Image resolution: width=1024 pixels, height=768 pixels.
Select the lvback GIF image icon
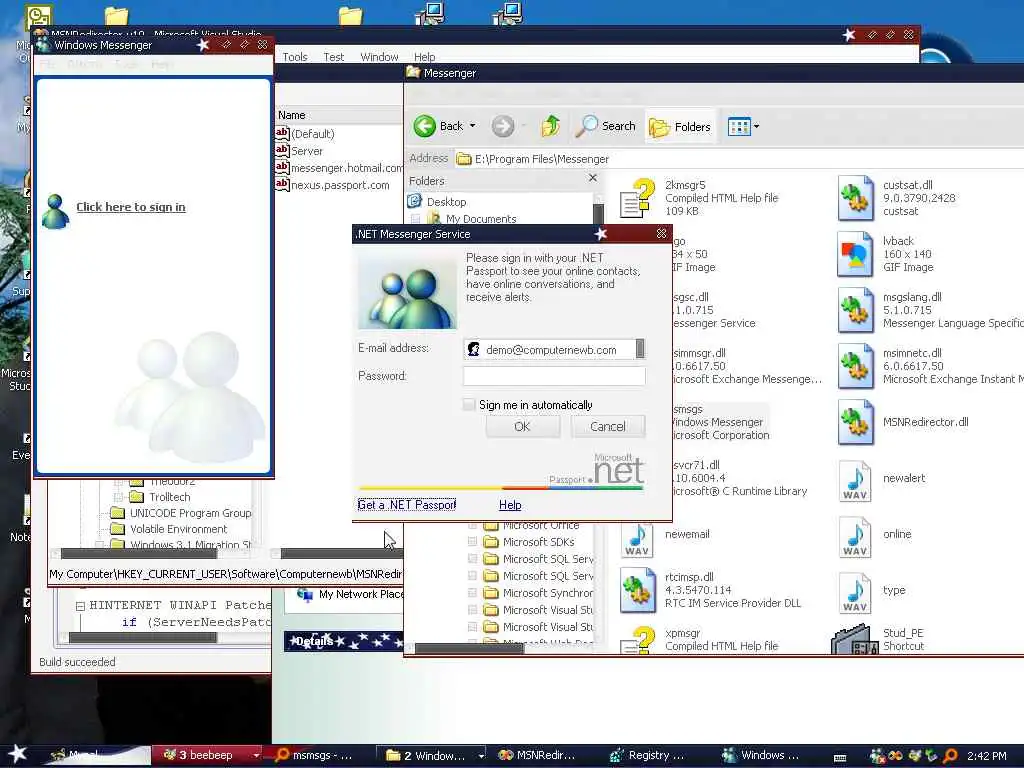click(x=855, y=254)
